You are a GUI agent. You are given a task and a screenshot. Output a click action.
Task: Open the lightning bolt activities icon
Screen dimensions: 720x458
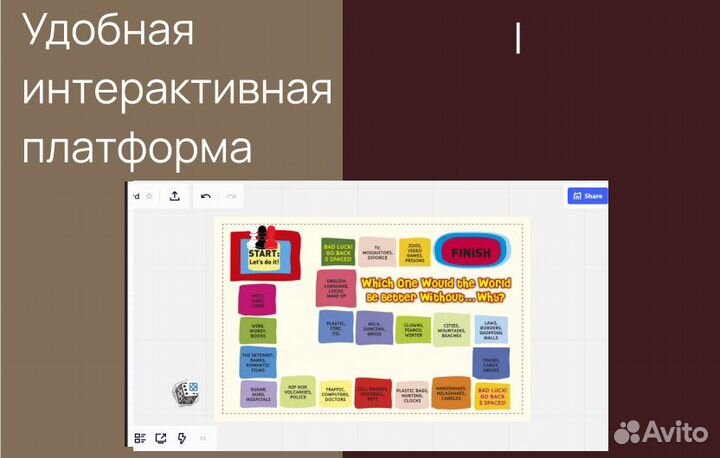pos(182,438)
